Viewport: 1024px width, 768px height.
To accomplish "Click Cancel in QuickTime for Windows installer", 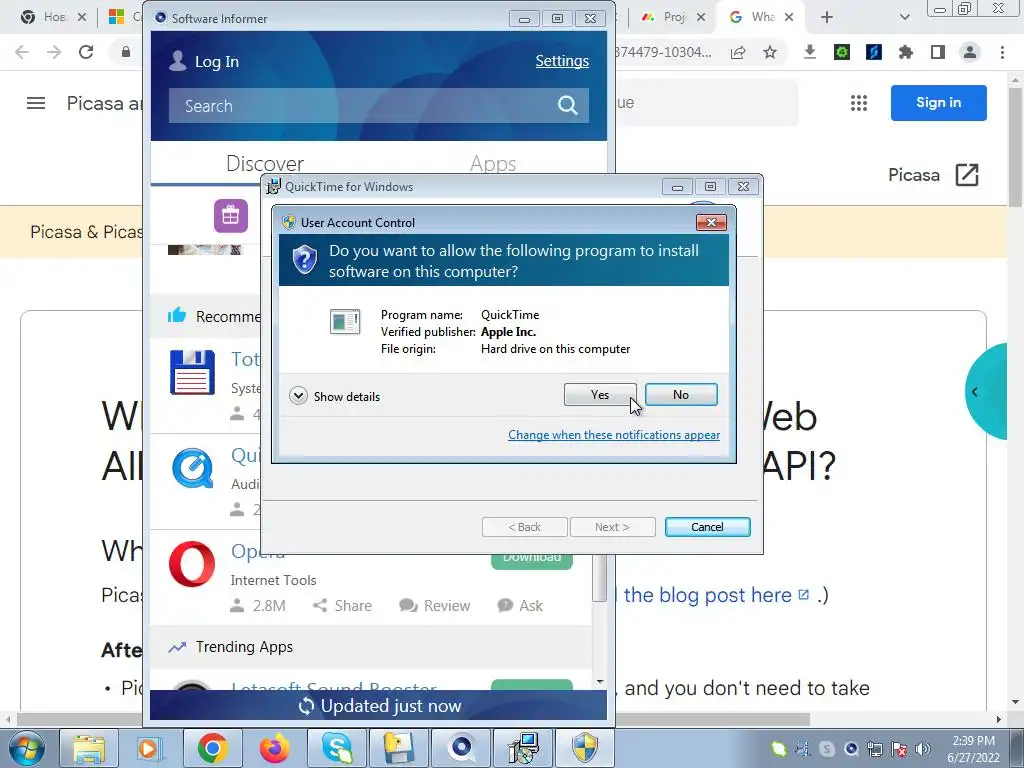I will click(707, 527).
